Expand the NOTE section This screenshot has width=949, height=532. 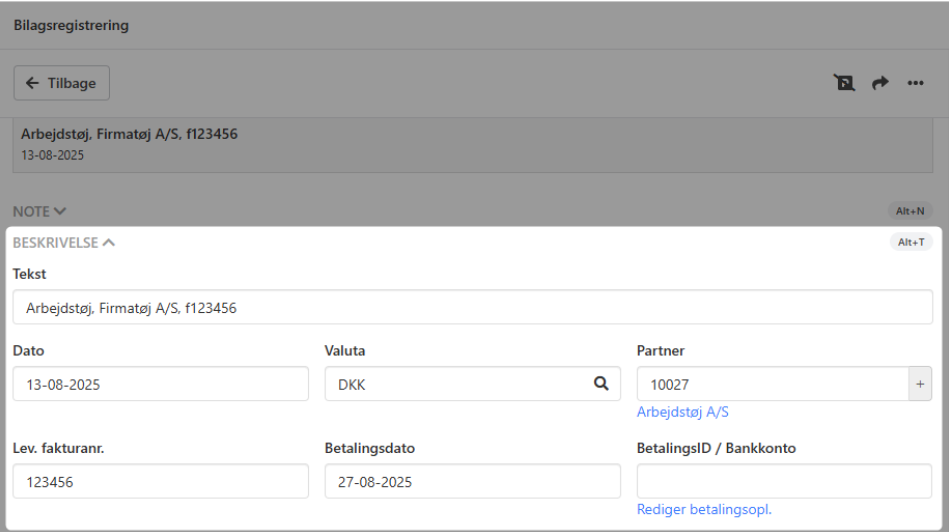pos(40,211)
